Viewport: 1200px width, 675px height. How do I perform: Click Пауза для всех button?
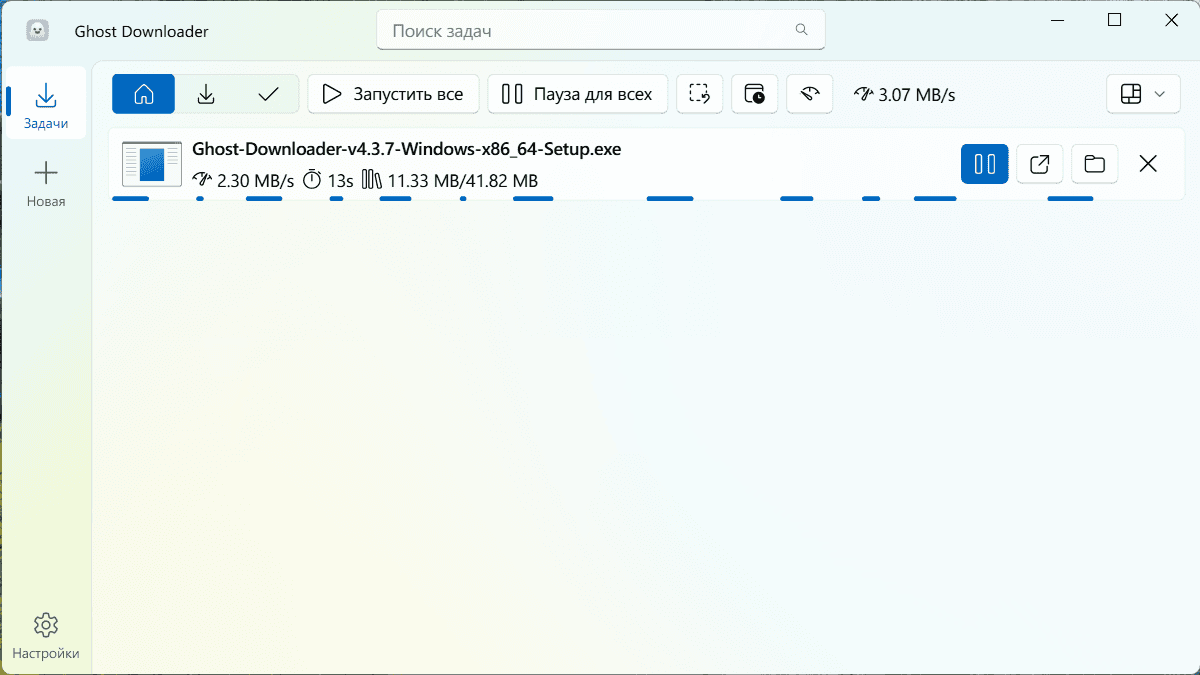tap(578, 94)
